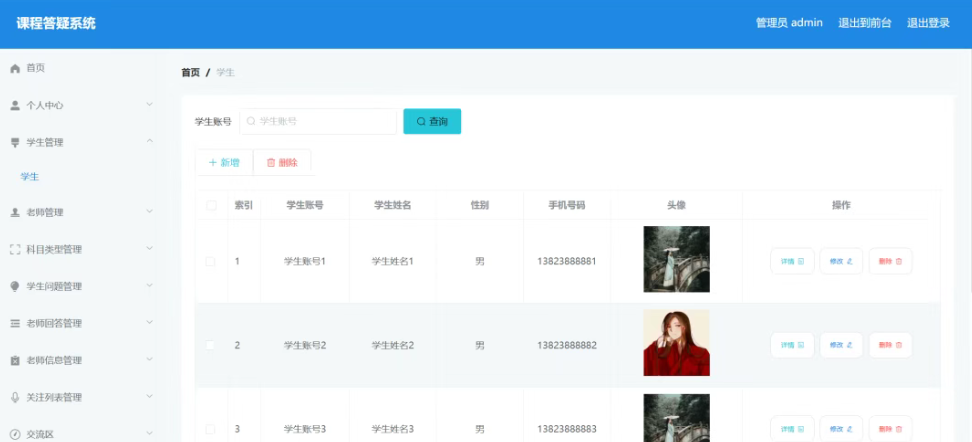Screen dimensions: 972x442
Task: Expand the 学生问题管理 chevron
Action: point(149,285)
